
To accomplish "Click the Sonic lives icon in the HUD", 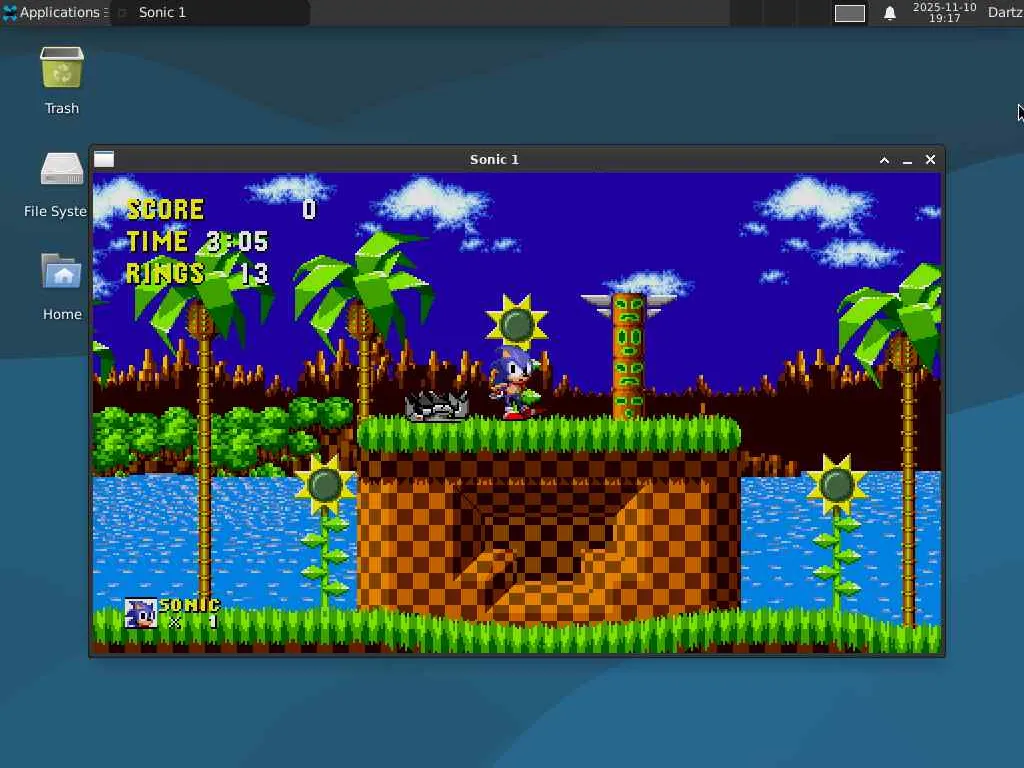I will coord(140,613).
